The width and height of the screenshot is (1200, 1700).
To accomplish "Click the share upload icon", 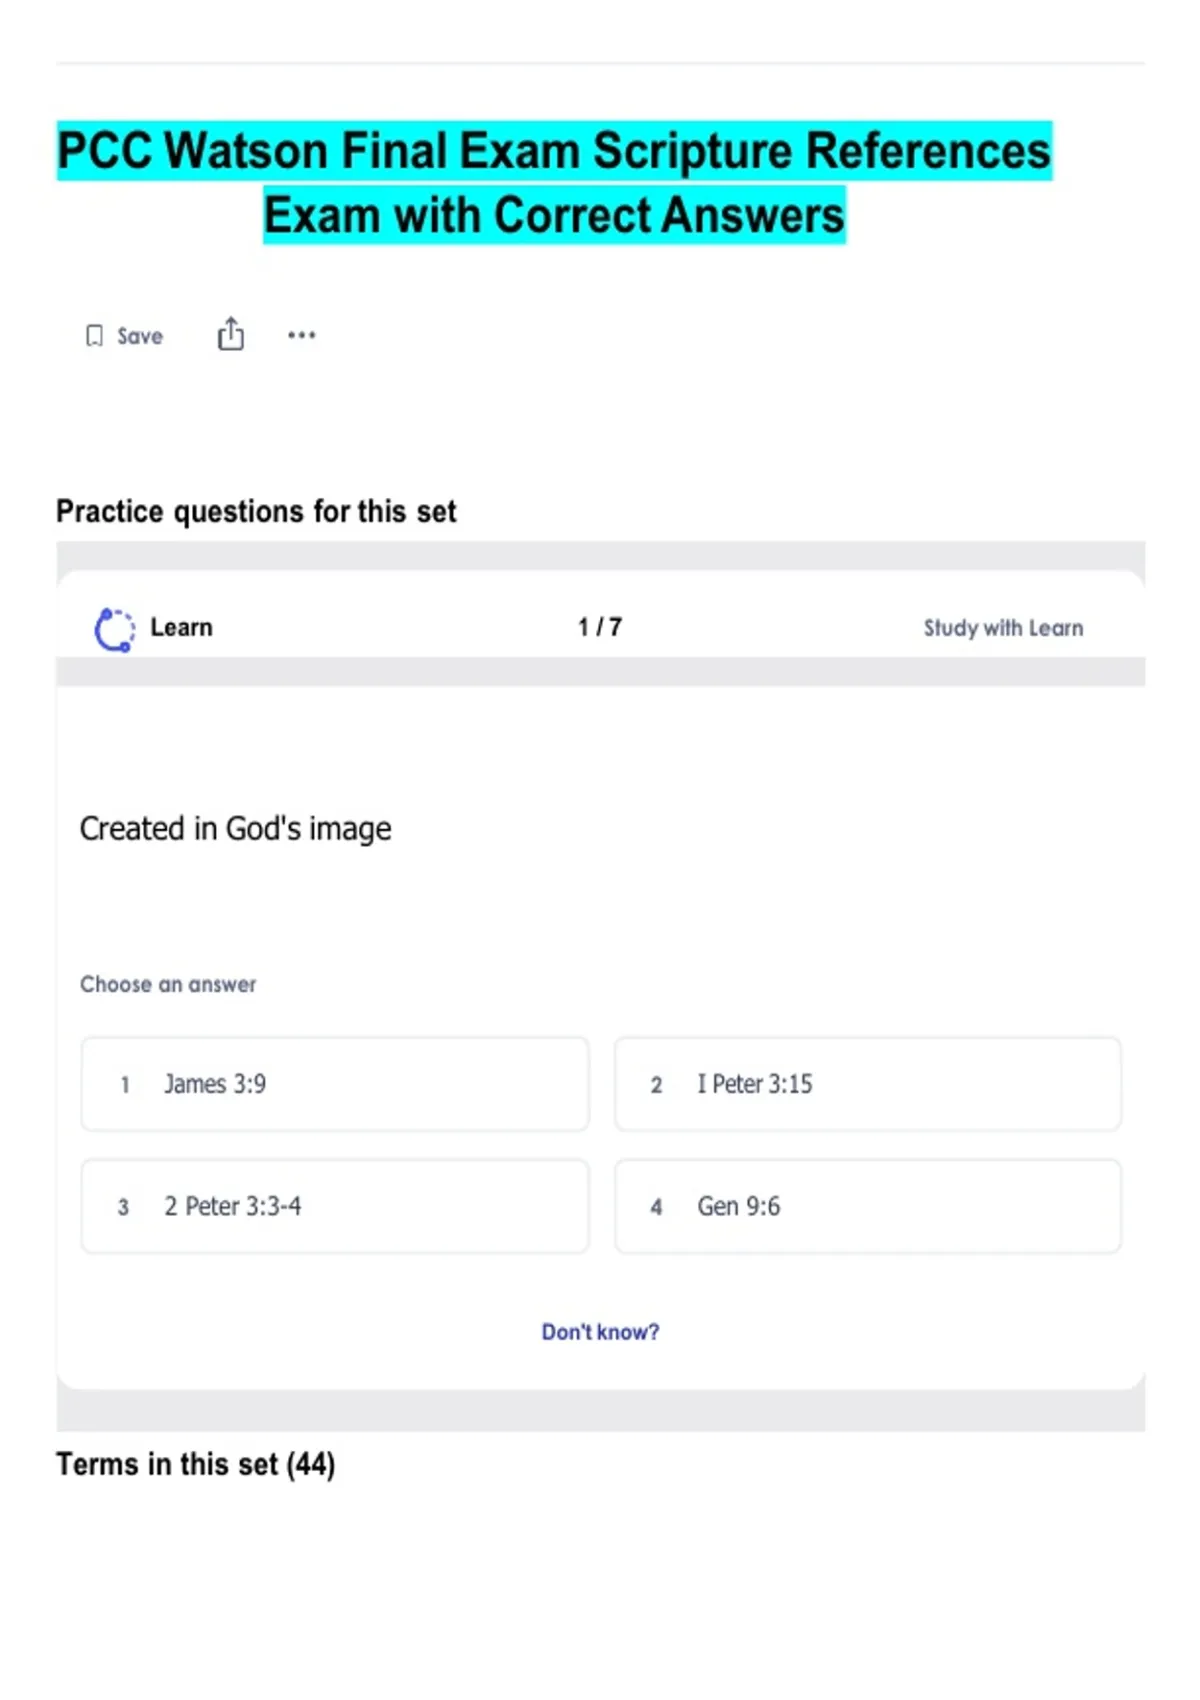I will (231, 334).
